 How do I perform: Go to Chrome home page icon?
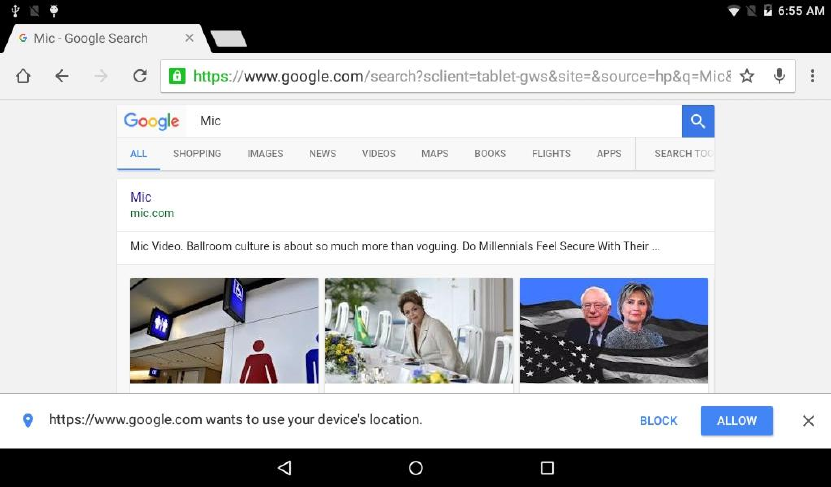coord(23,76)
